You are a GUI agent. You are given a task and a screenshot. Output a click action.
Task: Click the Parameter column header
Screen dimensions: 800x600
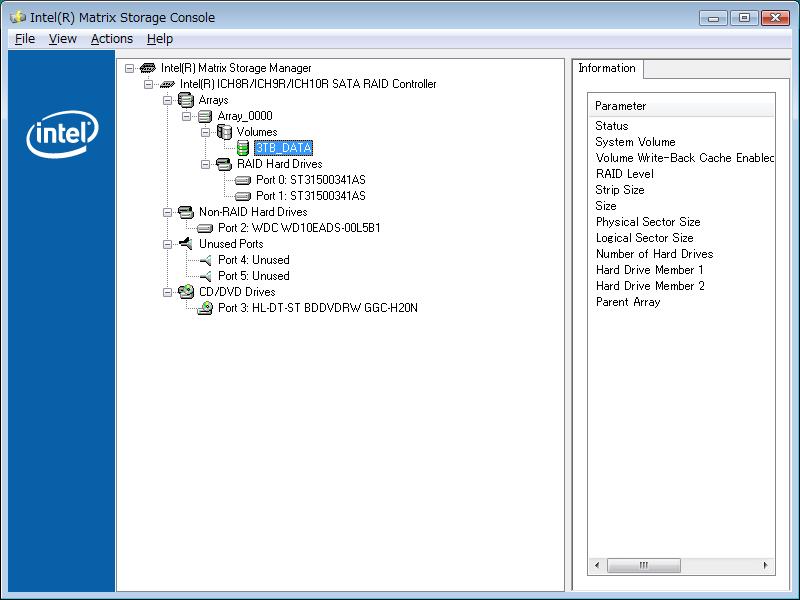(682, 106)
